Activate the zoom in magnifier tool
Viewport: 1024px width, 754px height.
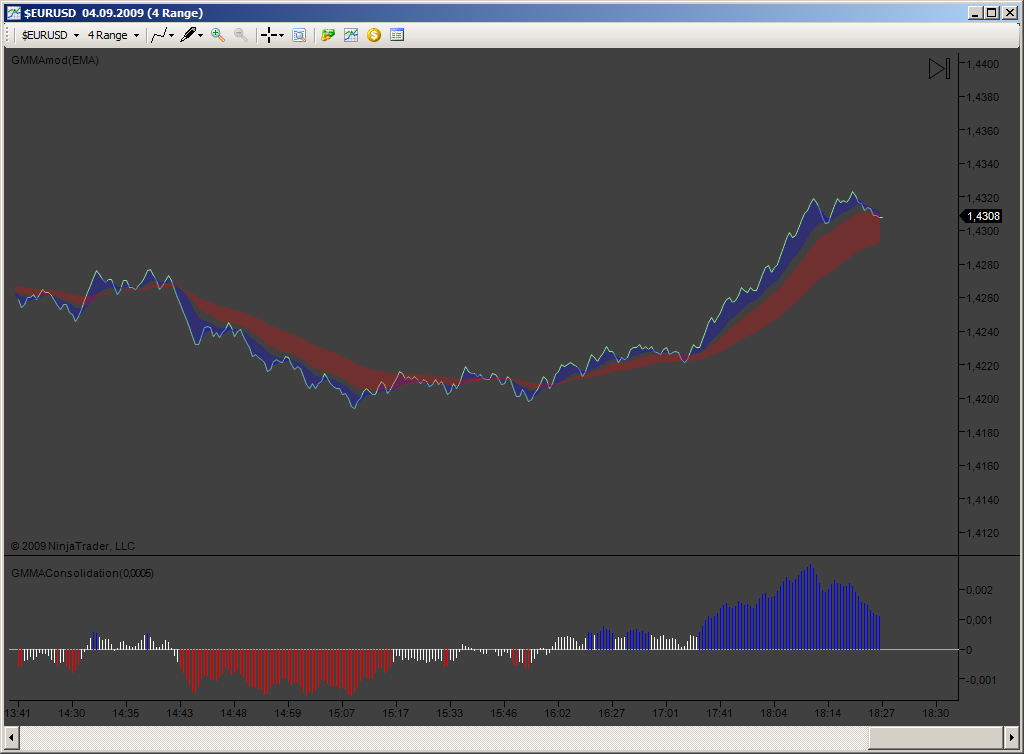(x=217, y=35)
